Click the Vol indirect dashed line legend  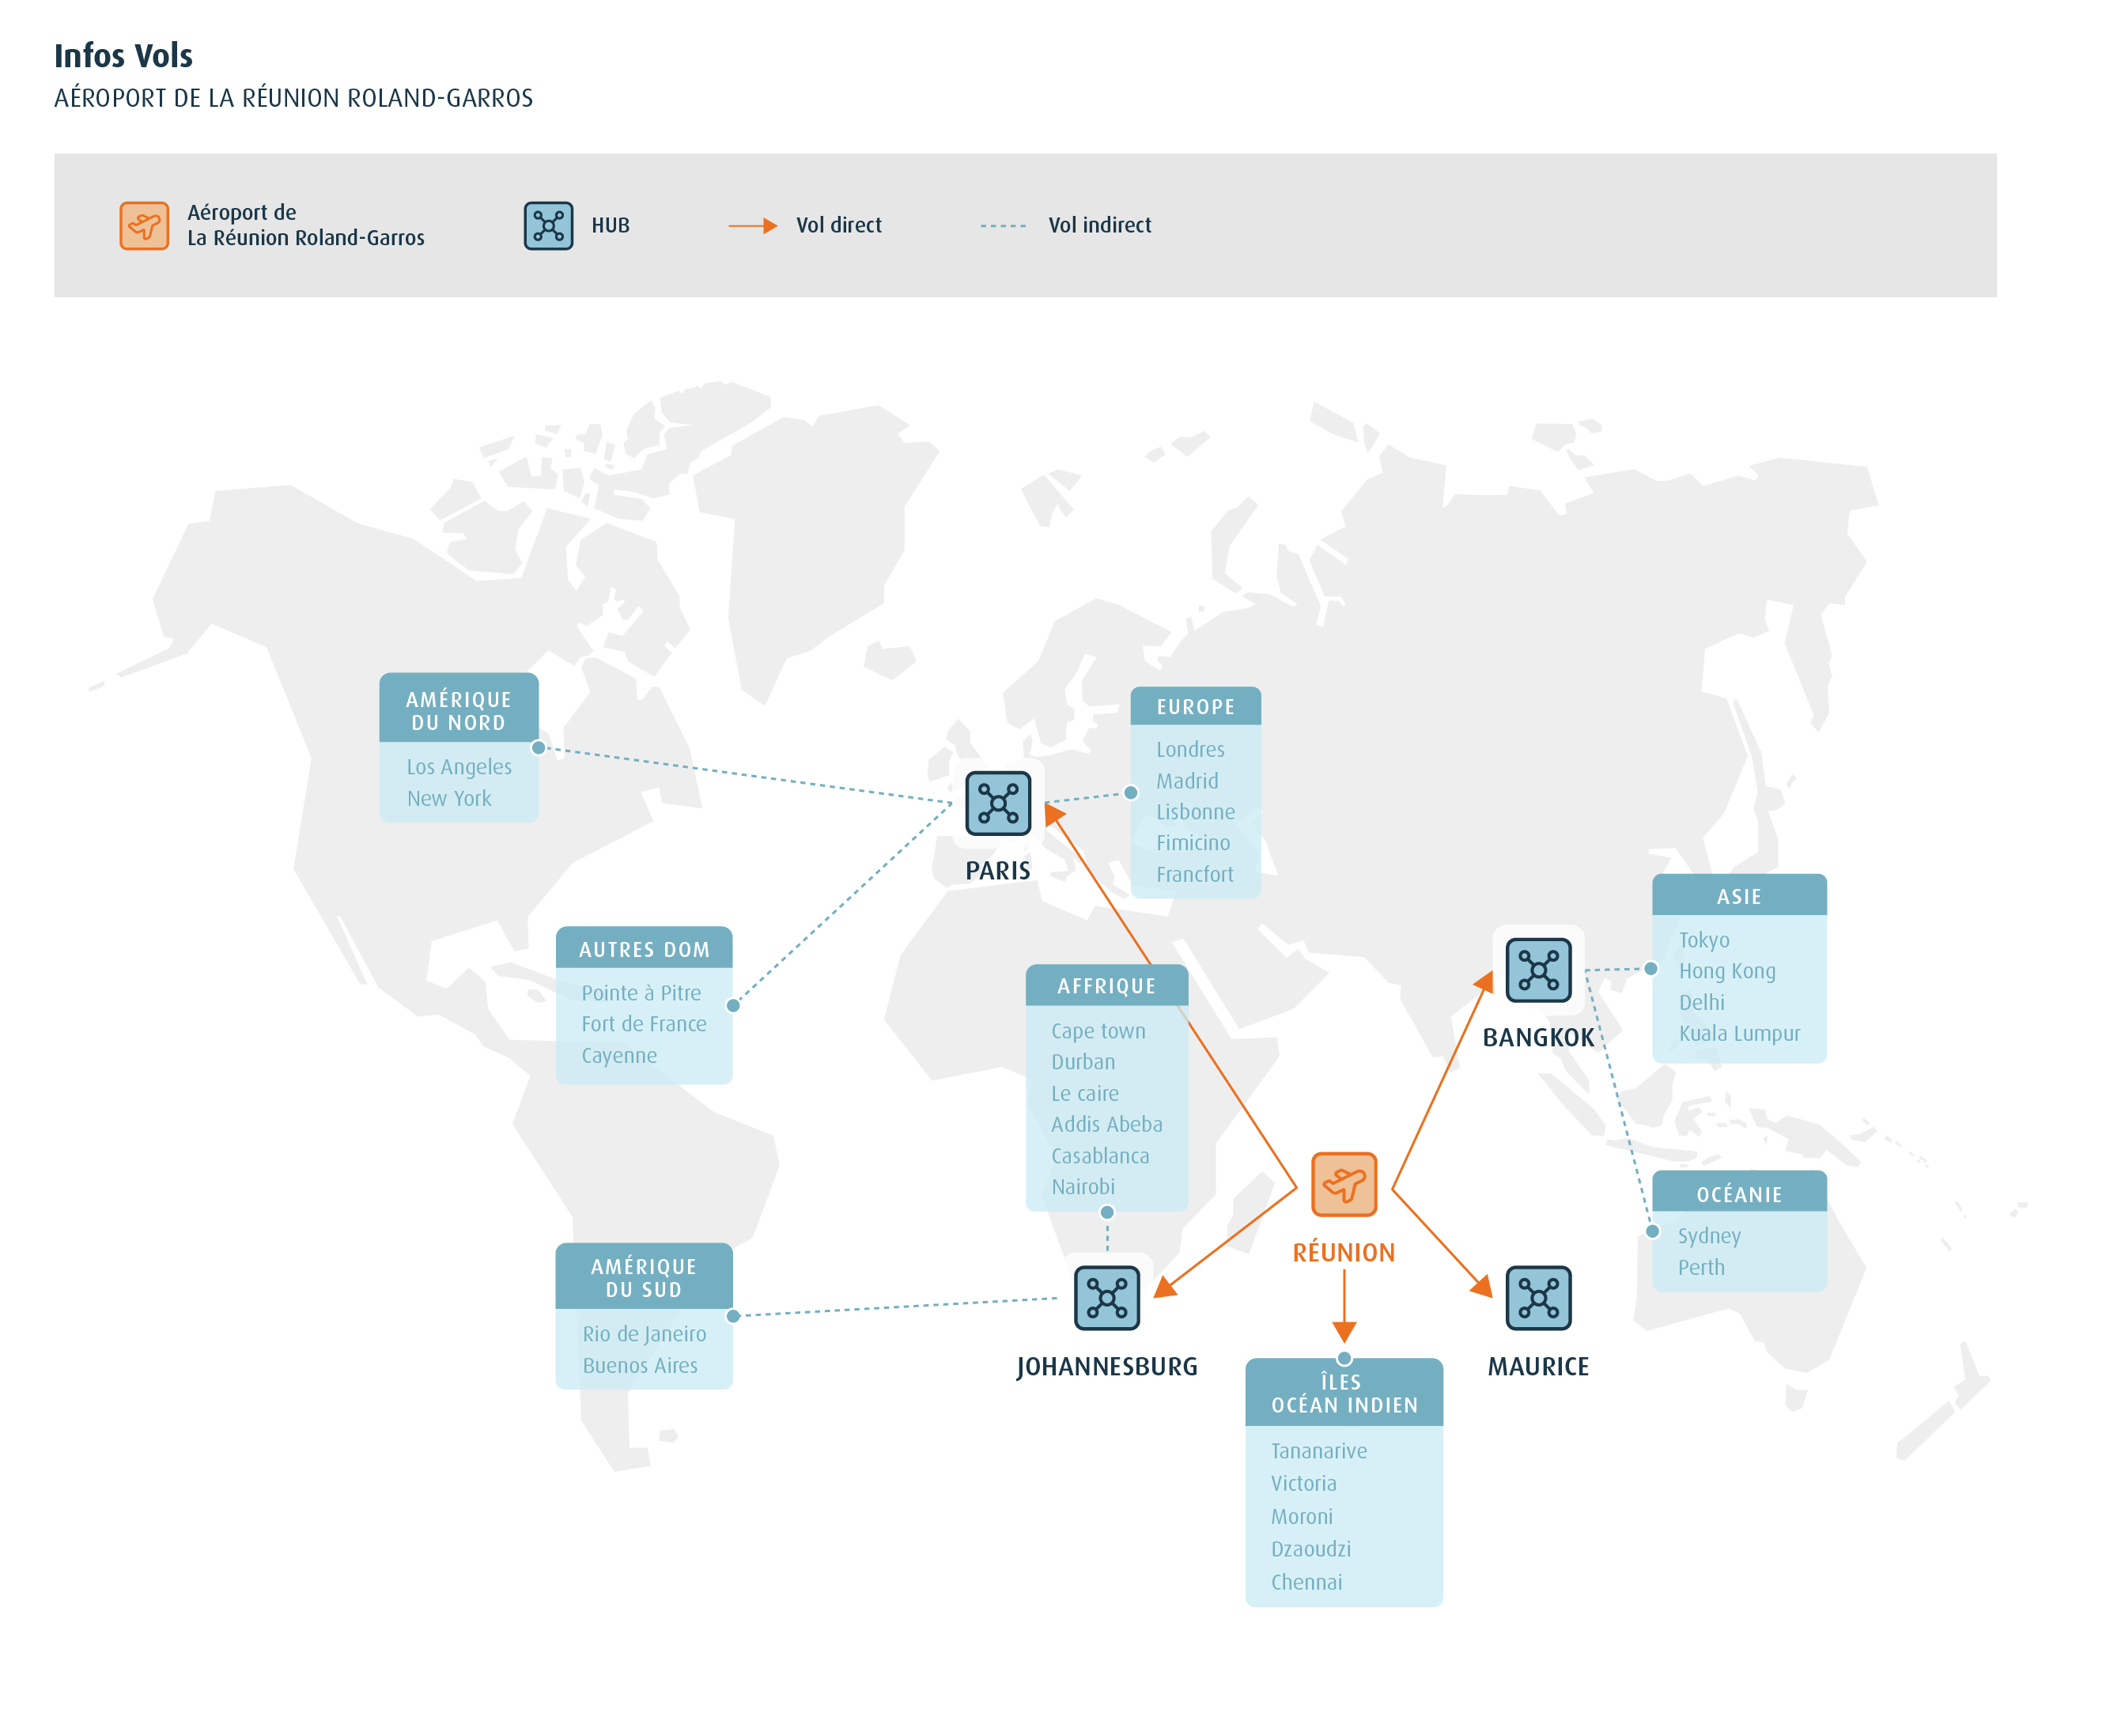[x=1002, y=226]
